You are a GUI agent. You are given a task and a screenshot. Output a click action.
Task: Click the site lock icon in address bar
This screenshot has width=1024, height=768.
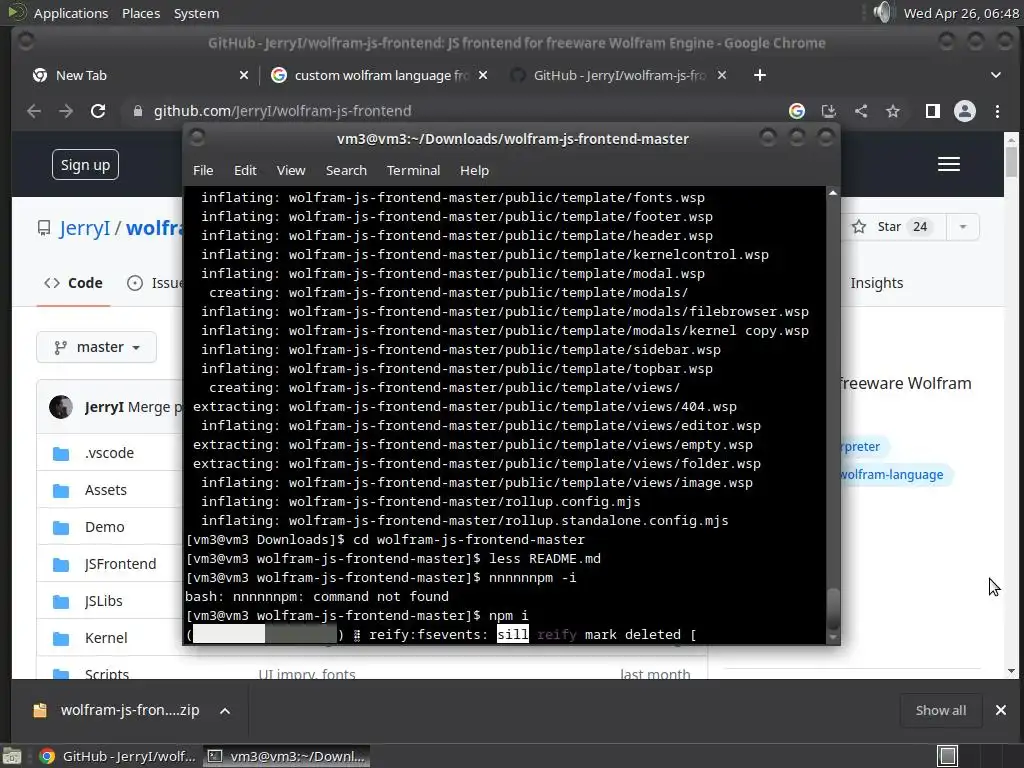[137, 111]
